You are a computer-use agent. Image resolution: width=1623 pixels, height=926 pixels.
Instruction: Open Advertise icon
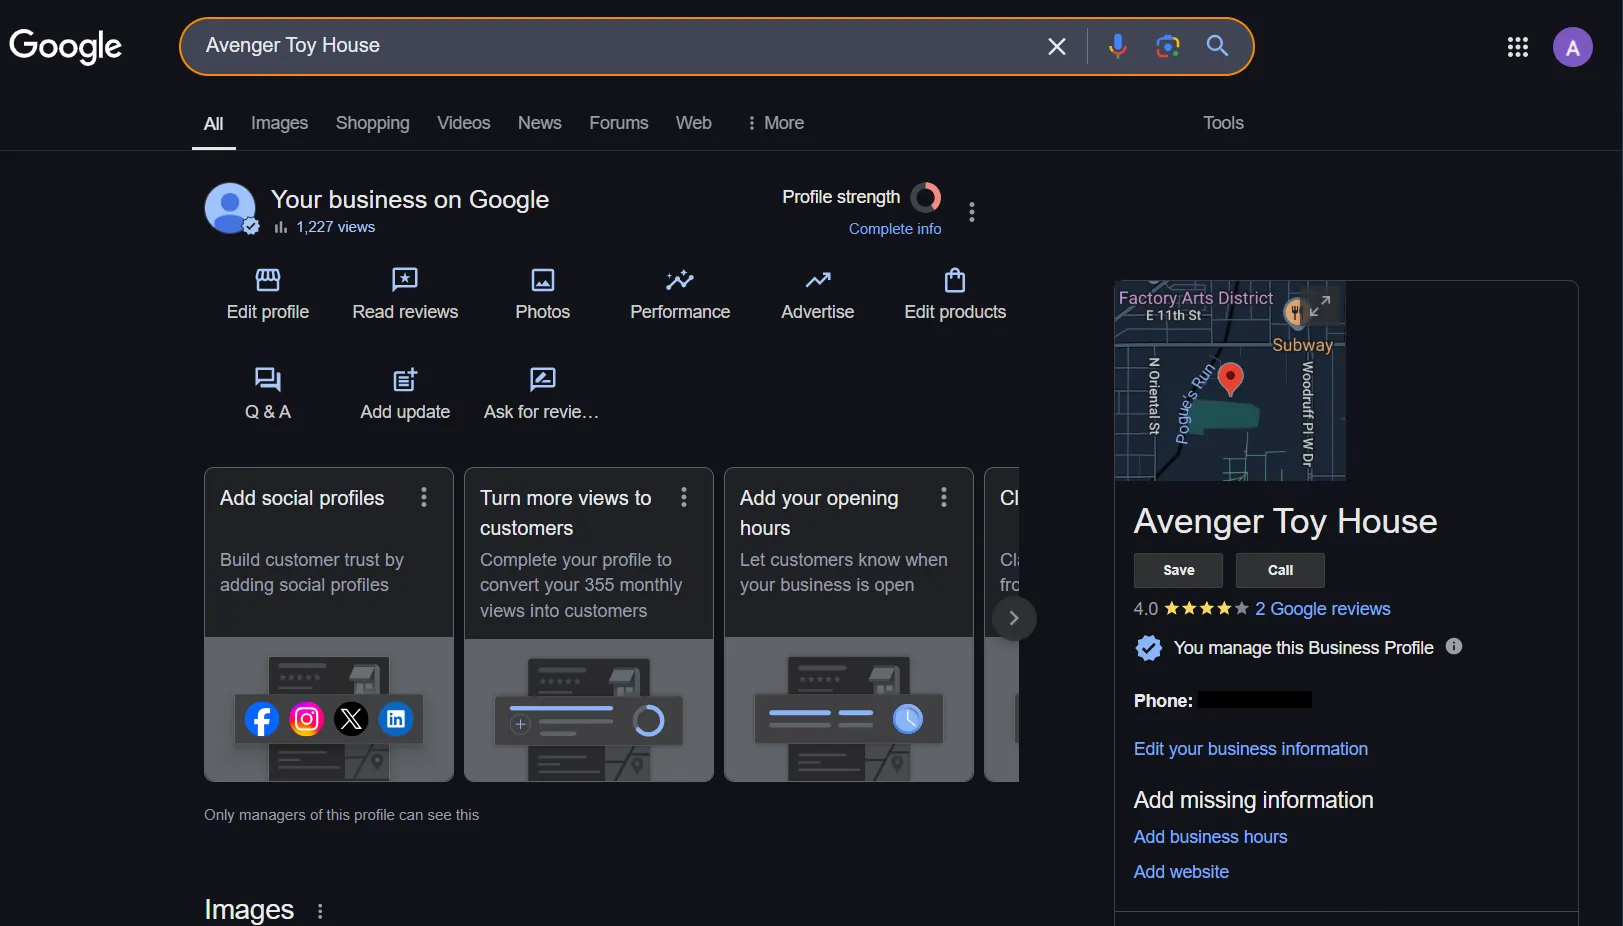tap(818, 279)
